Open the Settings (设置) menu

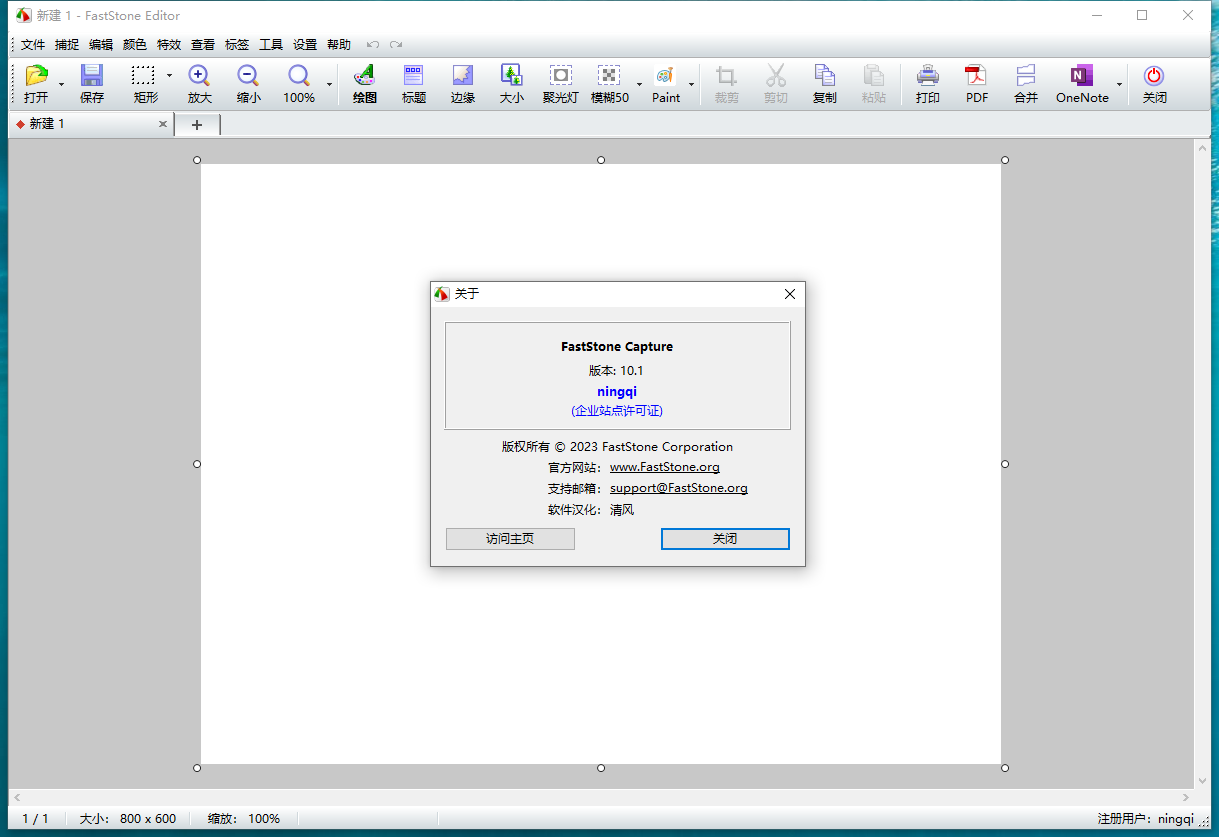point(305,45)
